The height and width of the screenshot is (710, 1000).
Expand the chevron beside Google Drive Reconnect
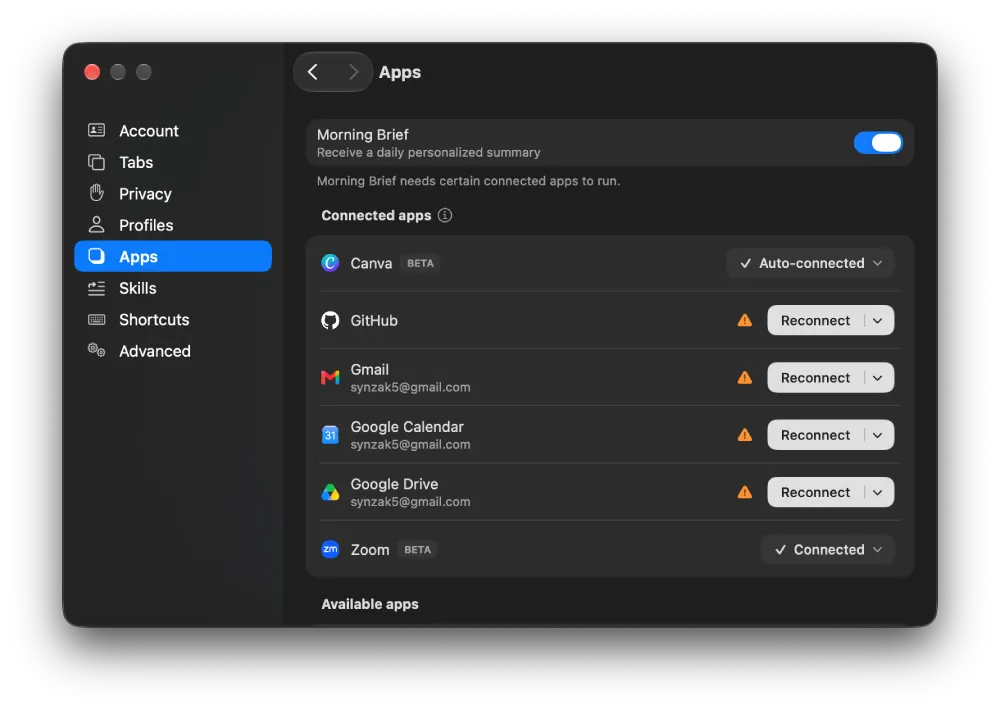(878, 492)
